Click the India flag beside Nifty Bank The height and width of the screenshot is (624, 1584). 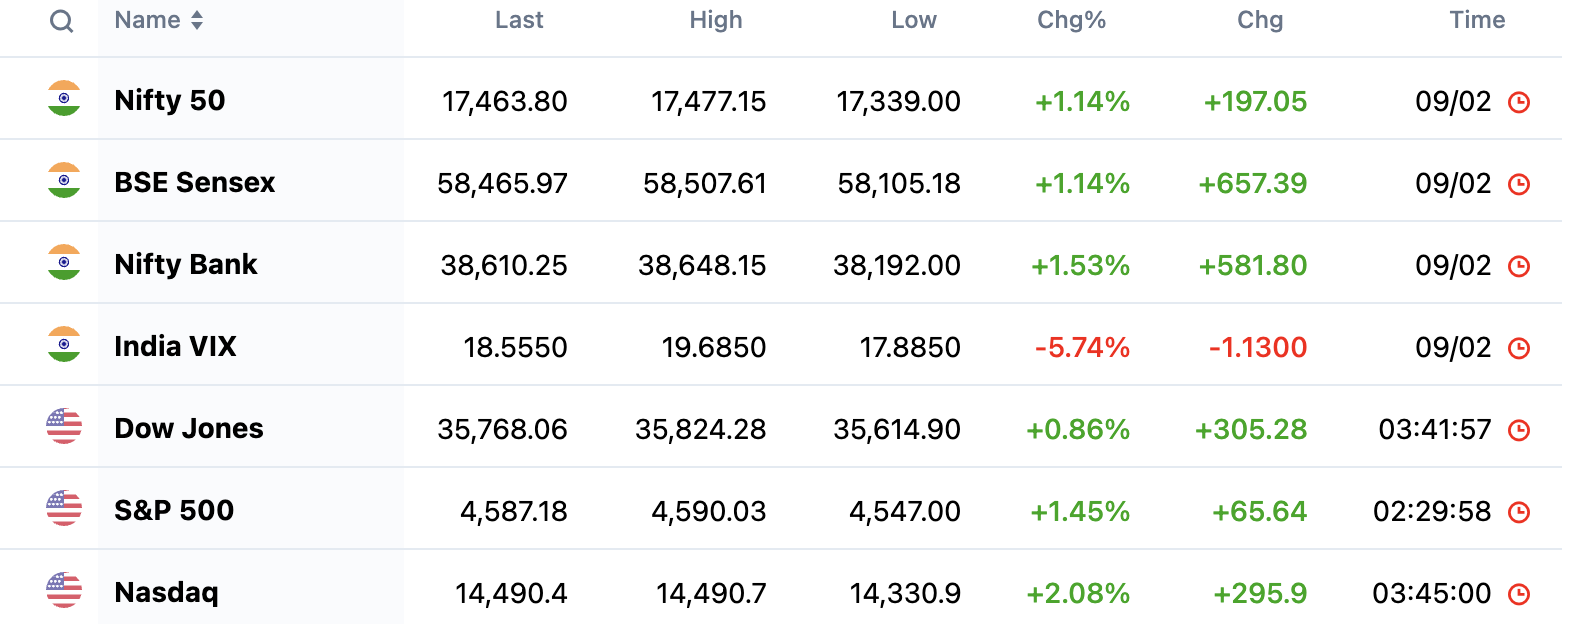(x=64, y=263)
